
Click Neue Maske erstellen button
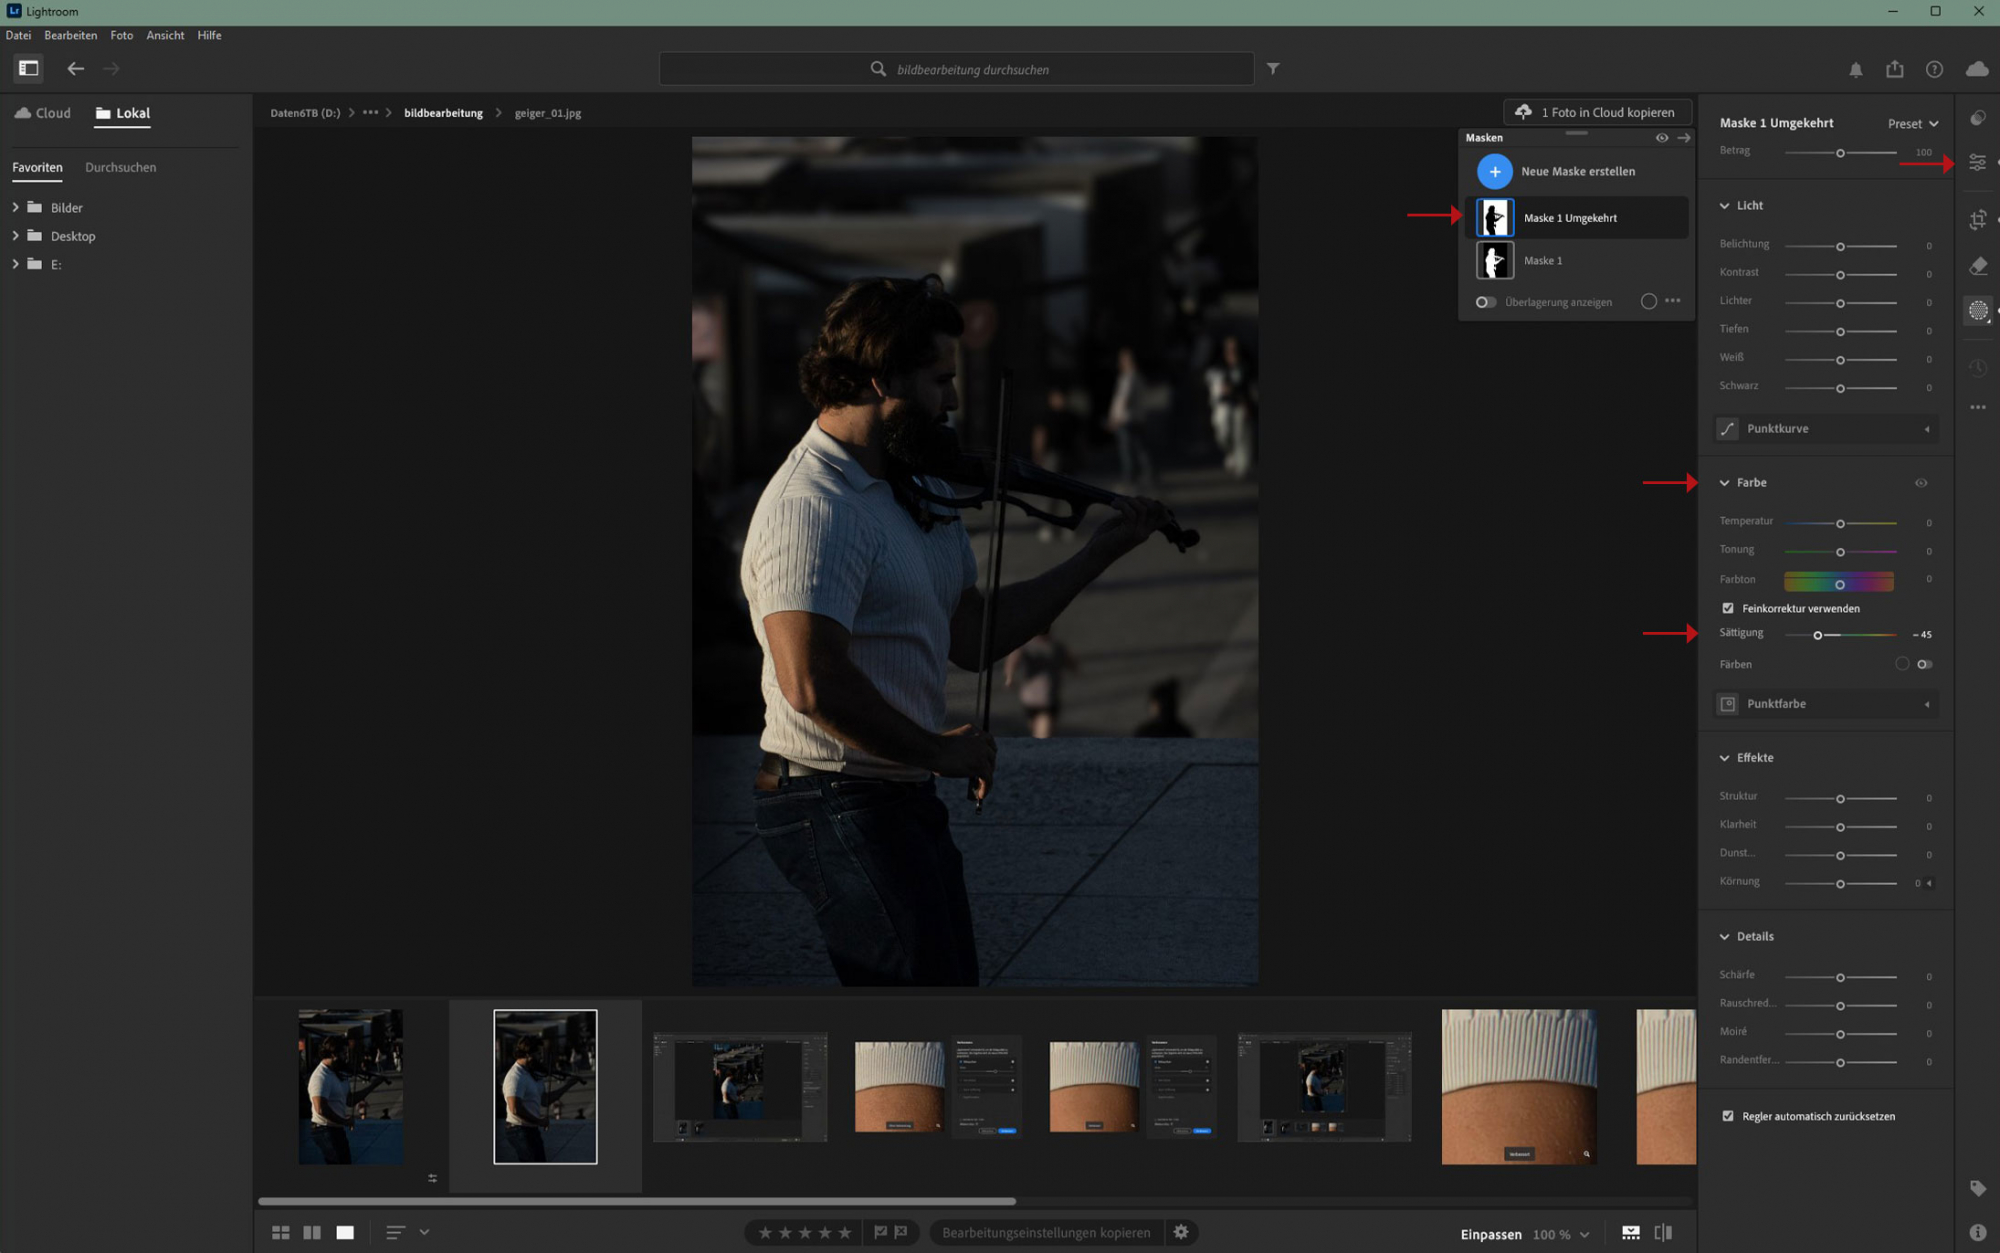(1494, 171)
